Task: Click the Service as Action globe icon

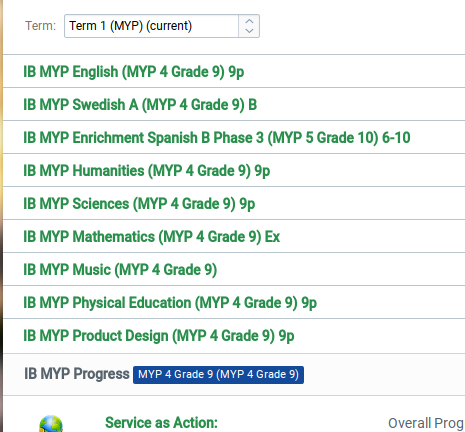Action: [x=51, y=424]
